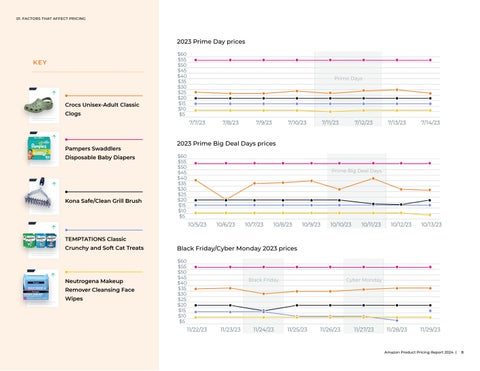480x371 pixels.
Task: Click the orange Crocs point at 10/5/23
Action: coord(196,180)
